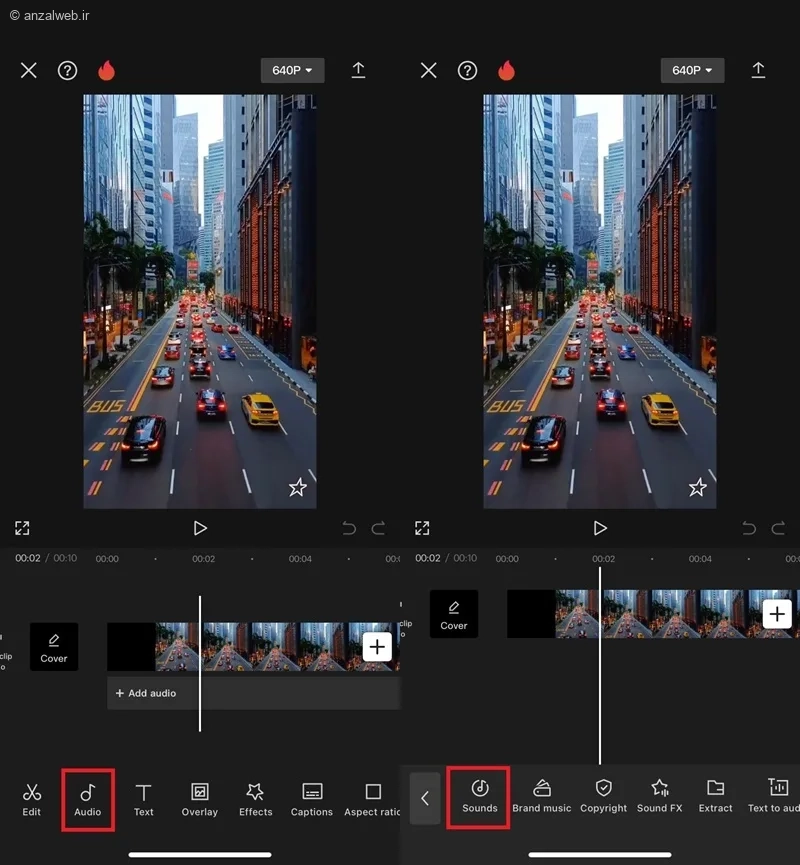Click Add audio track below the clip

tap(150, 693)
